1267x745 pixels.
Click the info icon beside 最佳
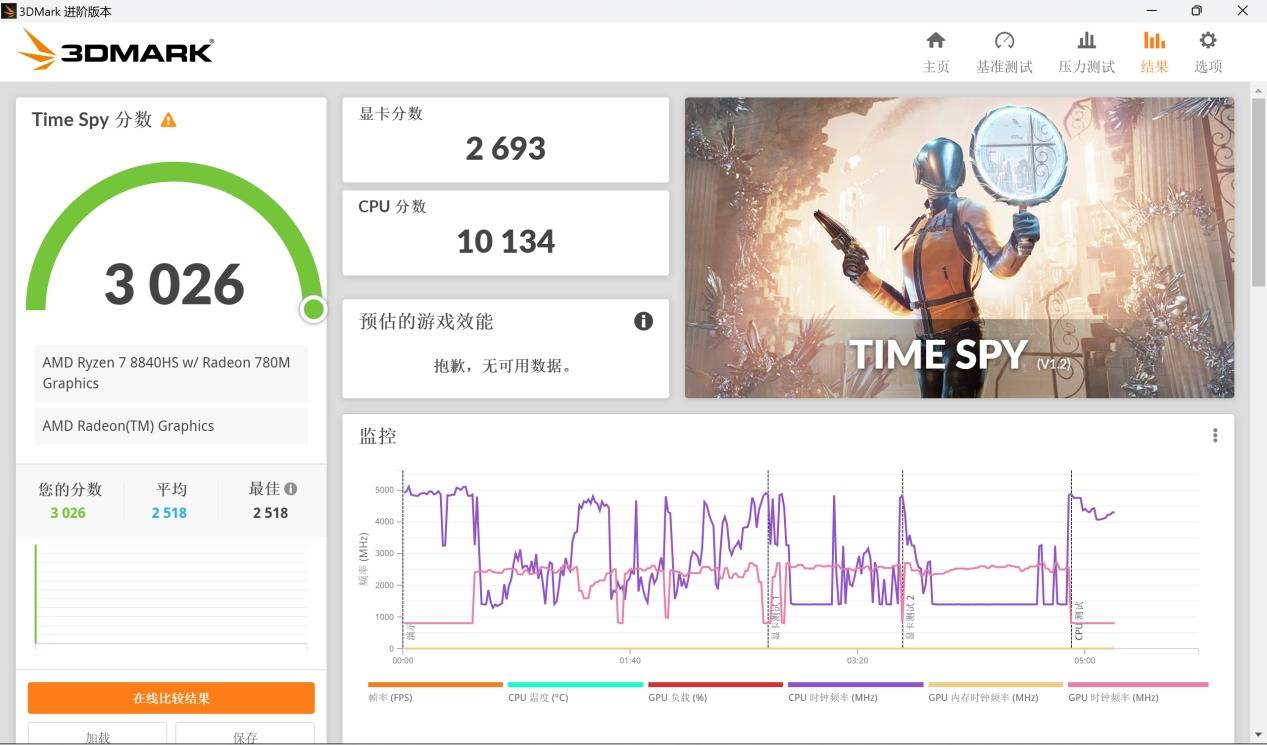290,489
